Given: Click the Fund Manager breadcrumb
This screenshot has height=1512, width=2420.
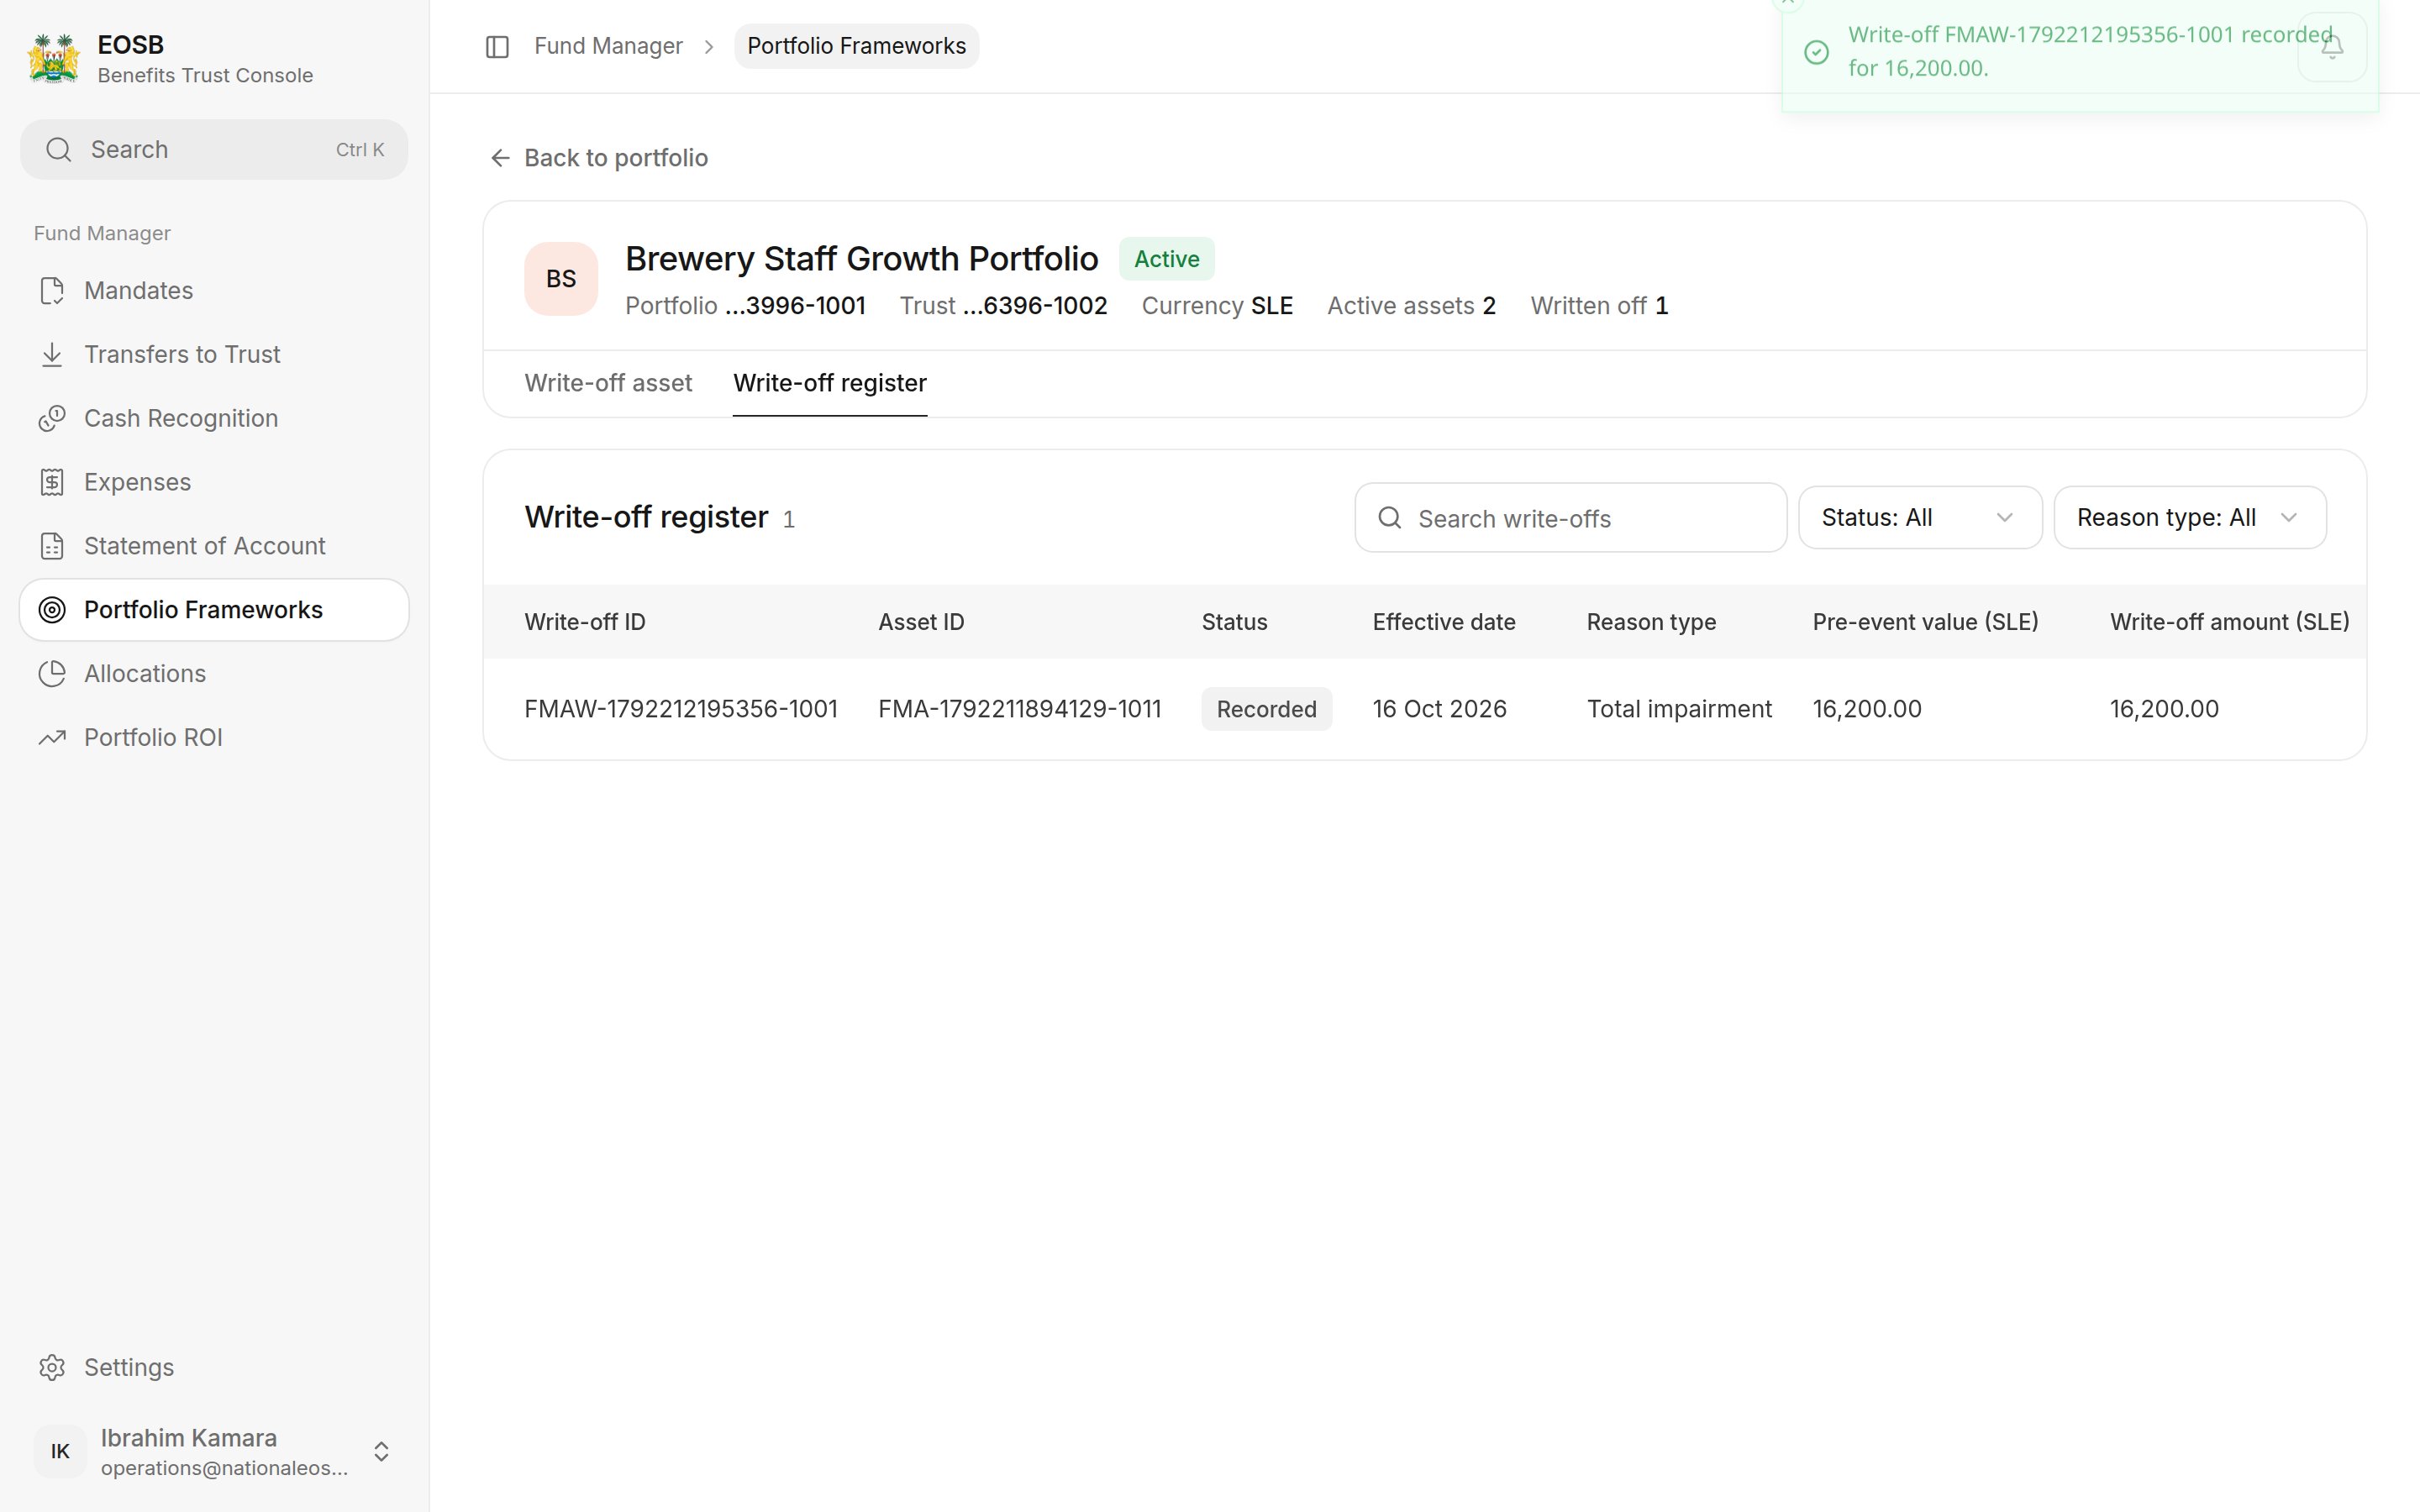Looking at the screenshot, I should (608, 46).
